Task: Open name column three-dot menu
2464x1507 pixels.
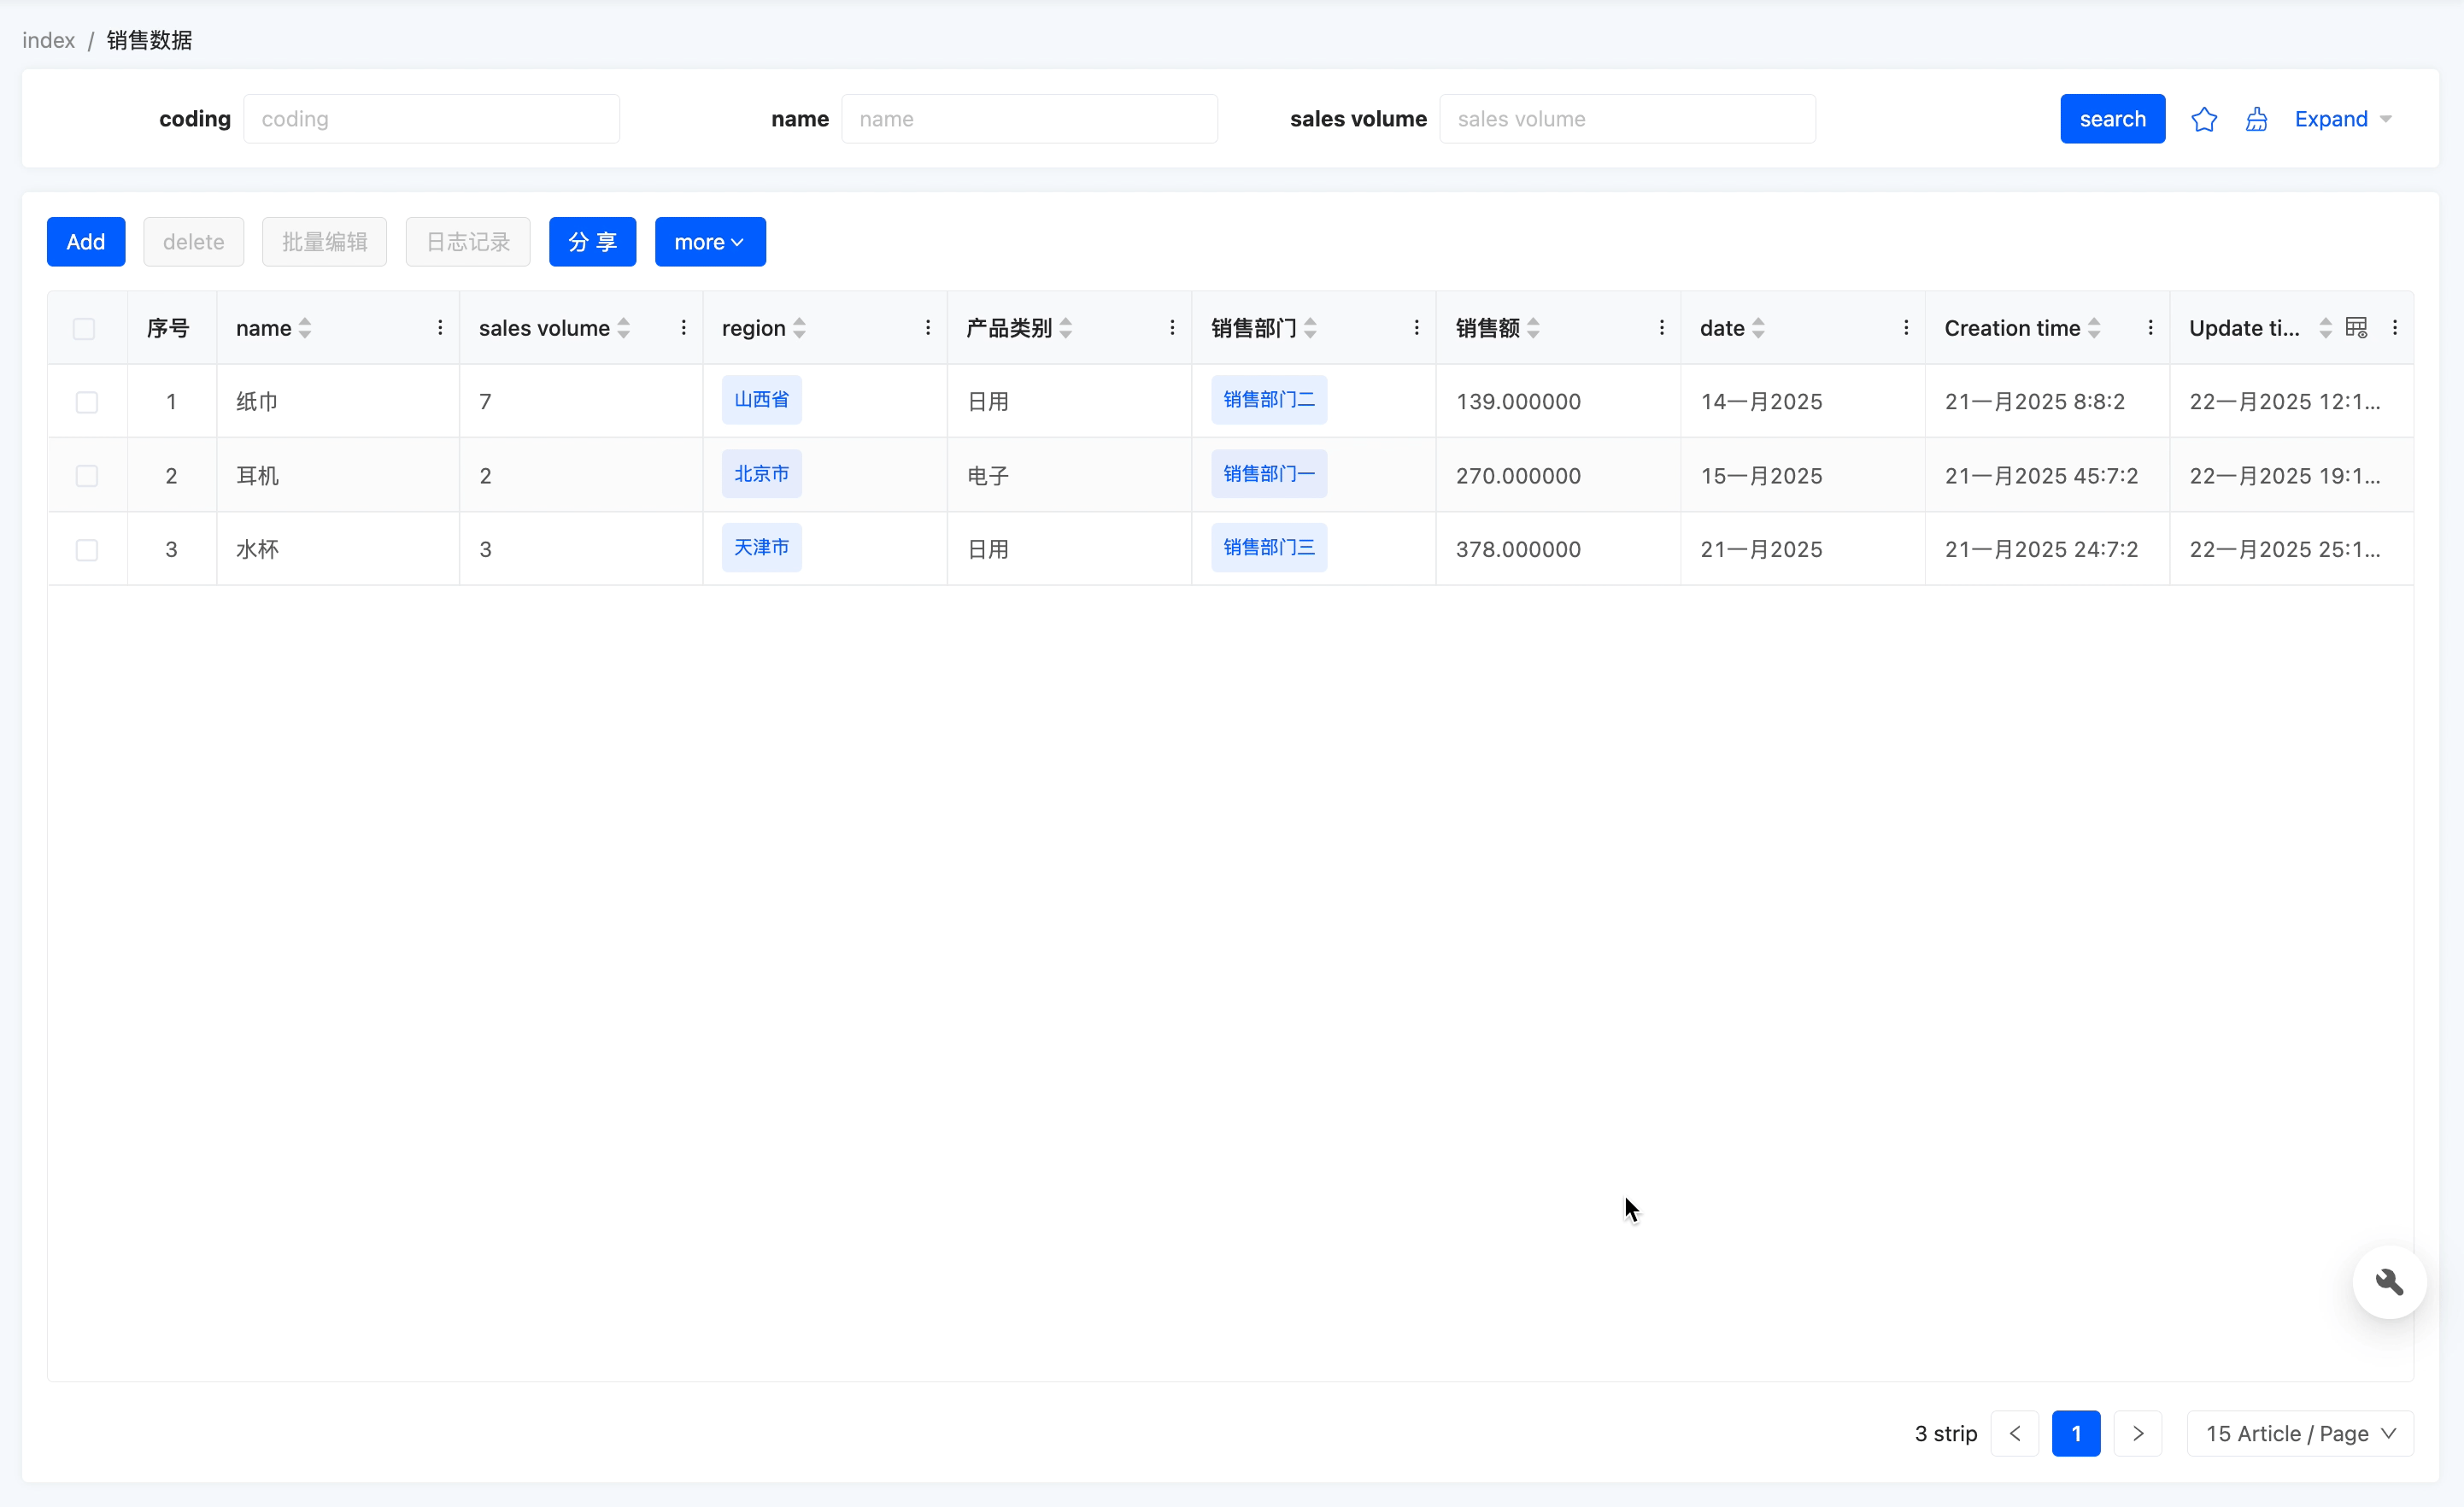Action: pyautogui.click(x=440, y=328)
